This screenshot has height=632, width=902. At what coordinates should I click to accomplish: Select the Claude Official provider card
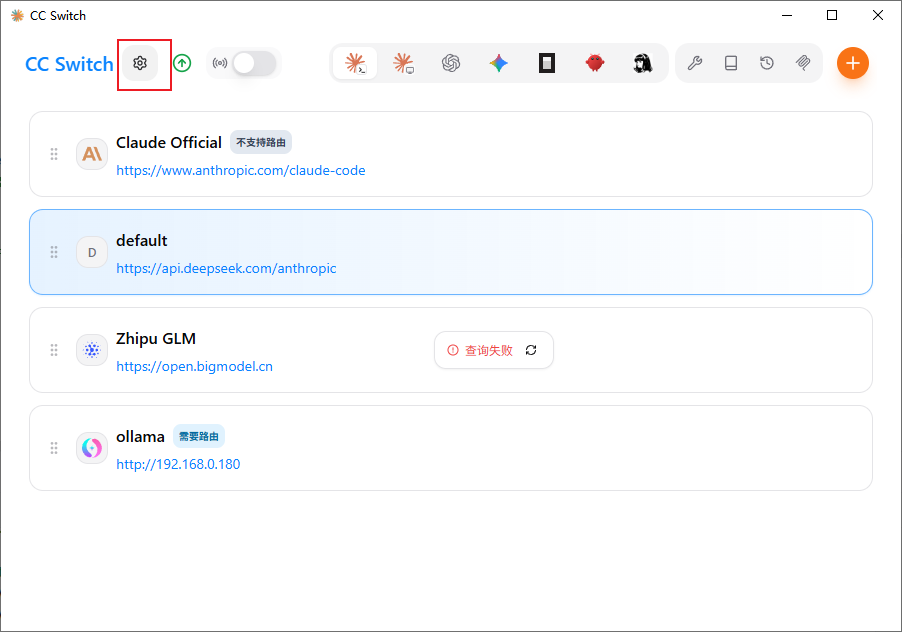(451, 154)
